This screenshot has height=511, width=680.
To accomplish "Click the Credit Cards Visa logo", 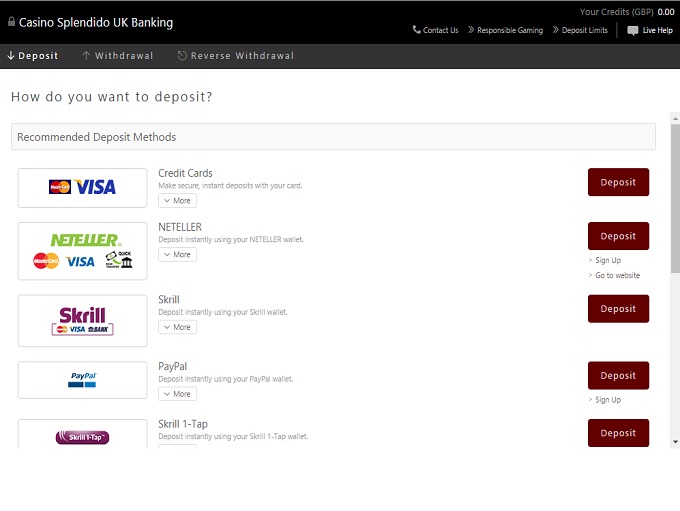I will (82, 187).
